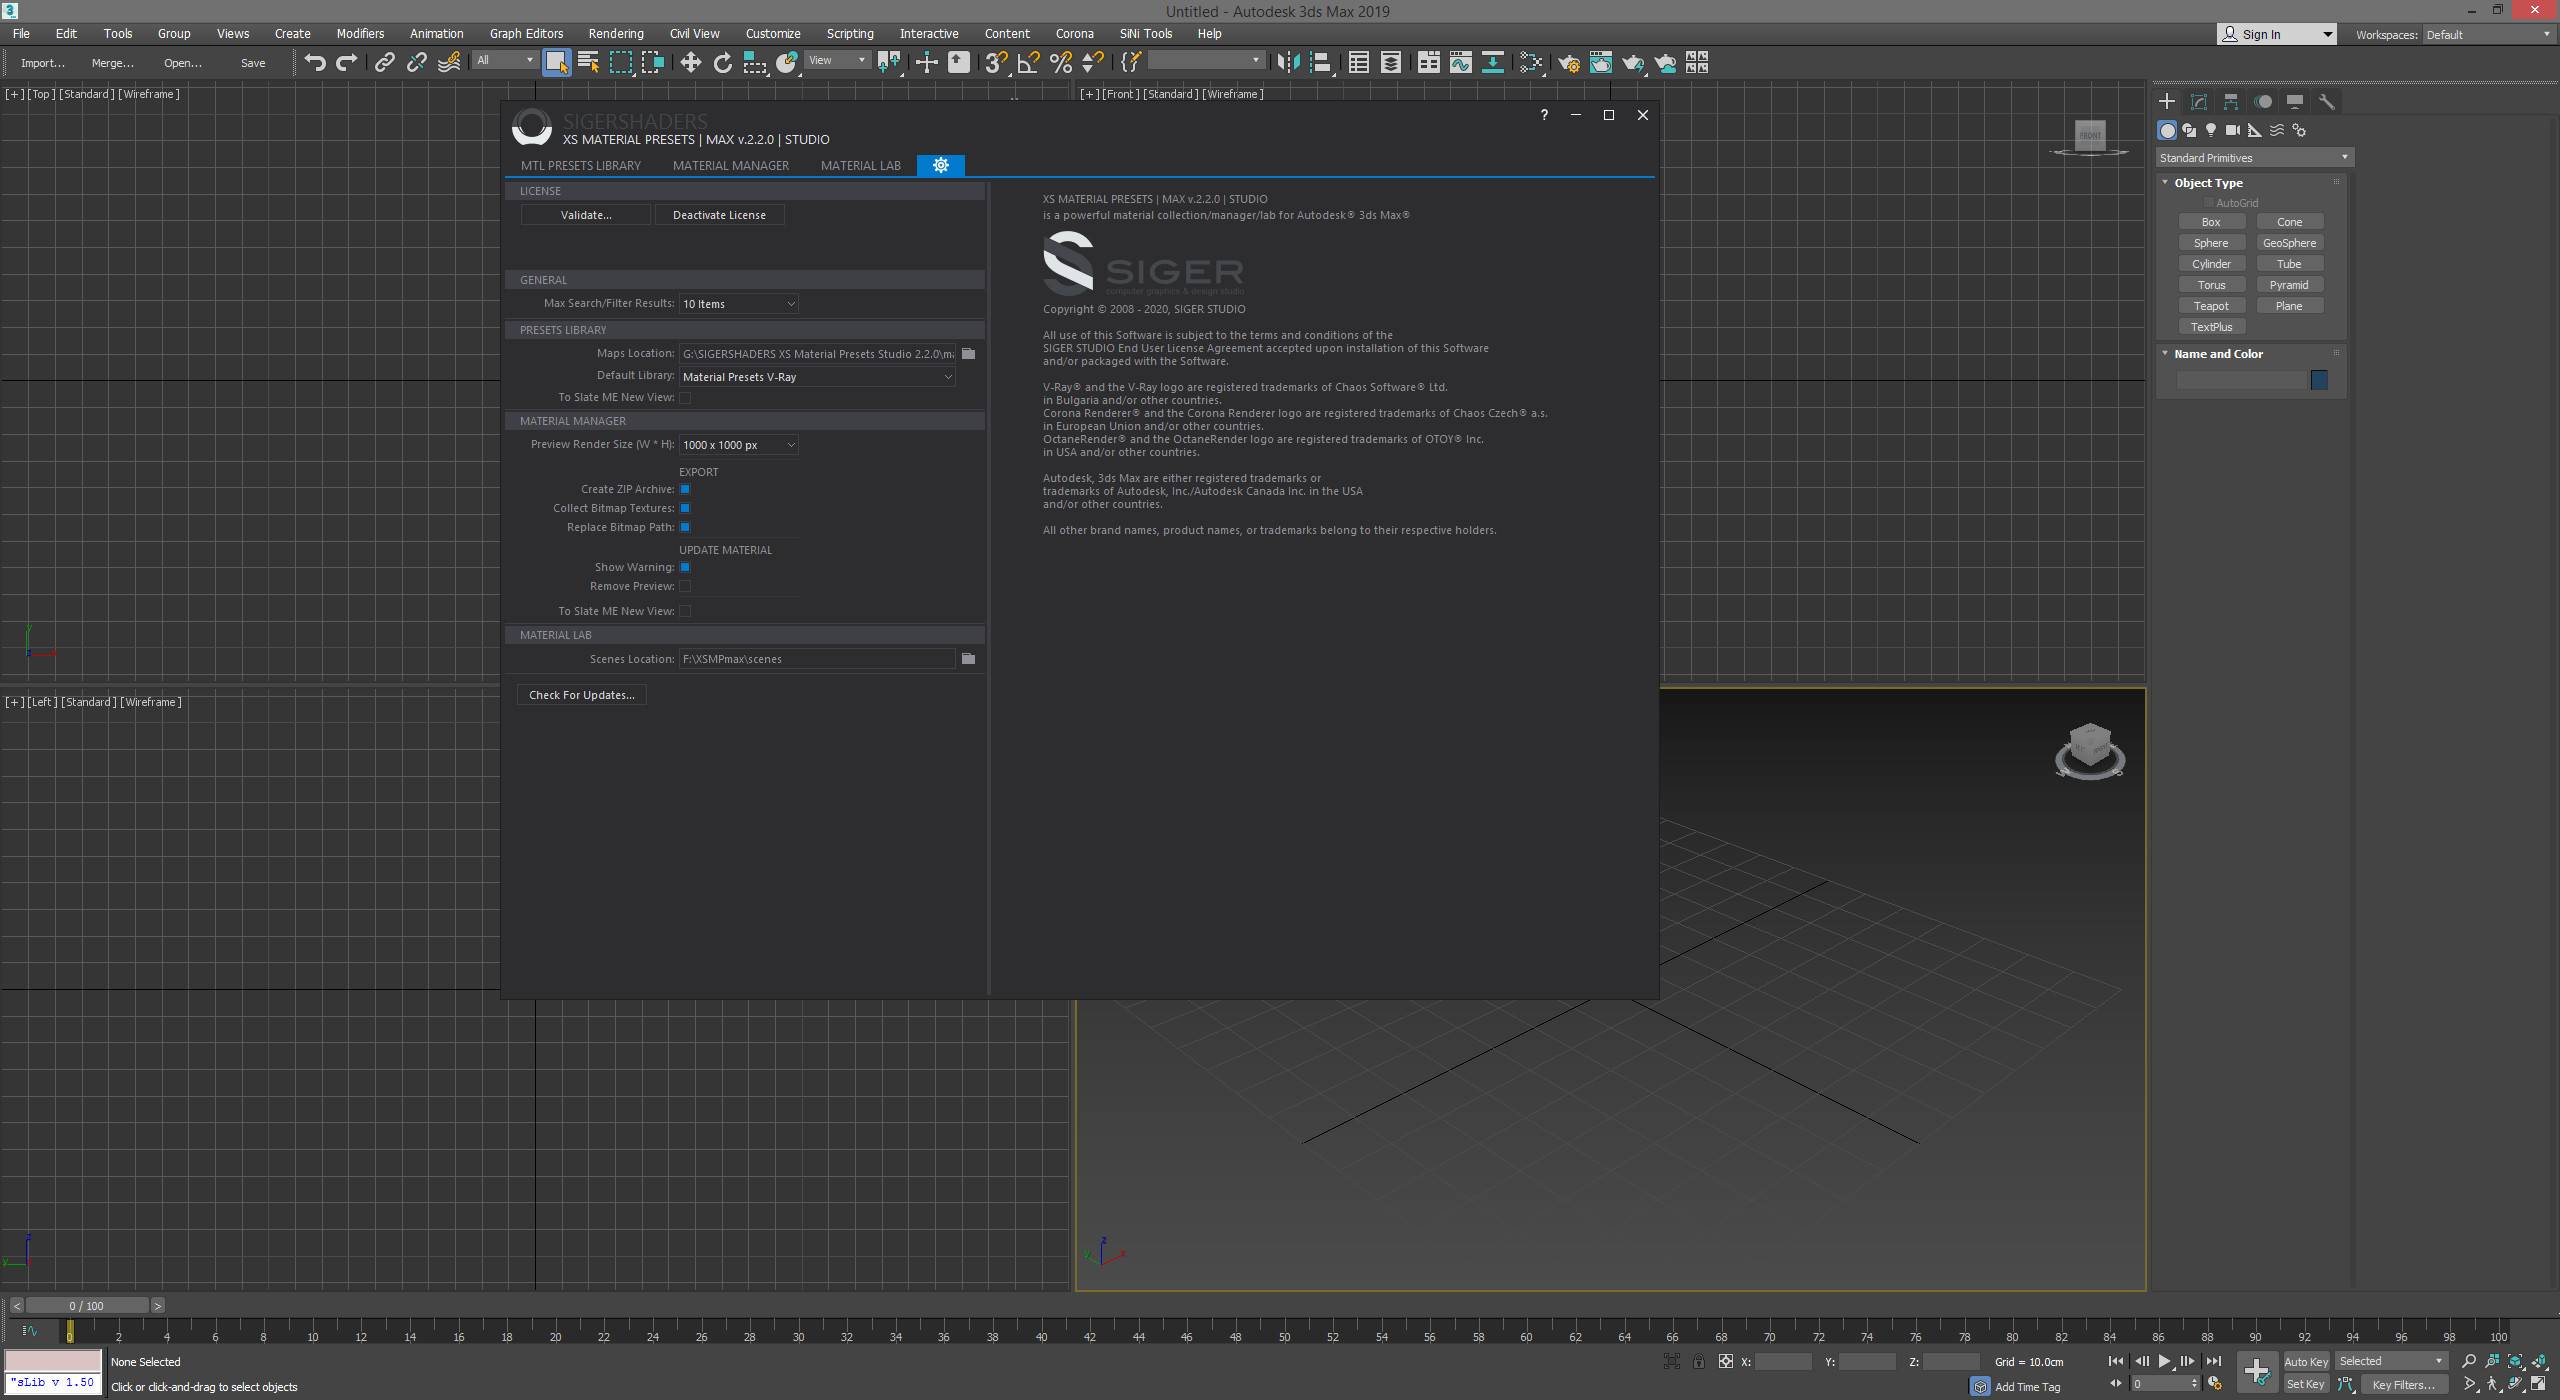The image size is (2560, 1400).
Task: Click the Validate... license button
Action: coord(586,215)
